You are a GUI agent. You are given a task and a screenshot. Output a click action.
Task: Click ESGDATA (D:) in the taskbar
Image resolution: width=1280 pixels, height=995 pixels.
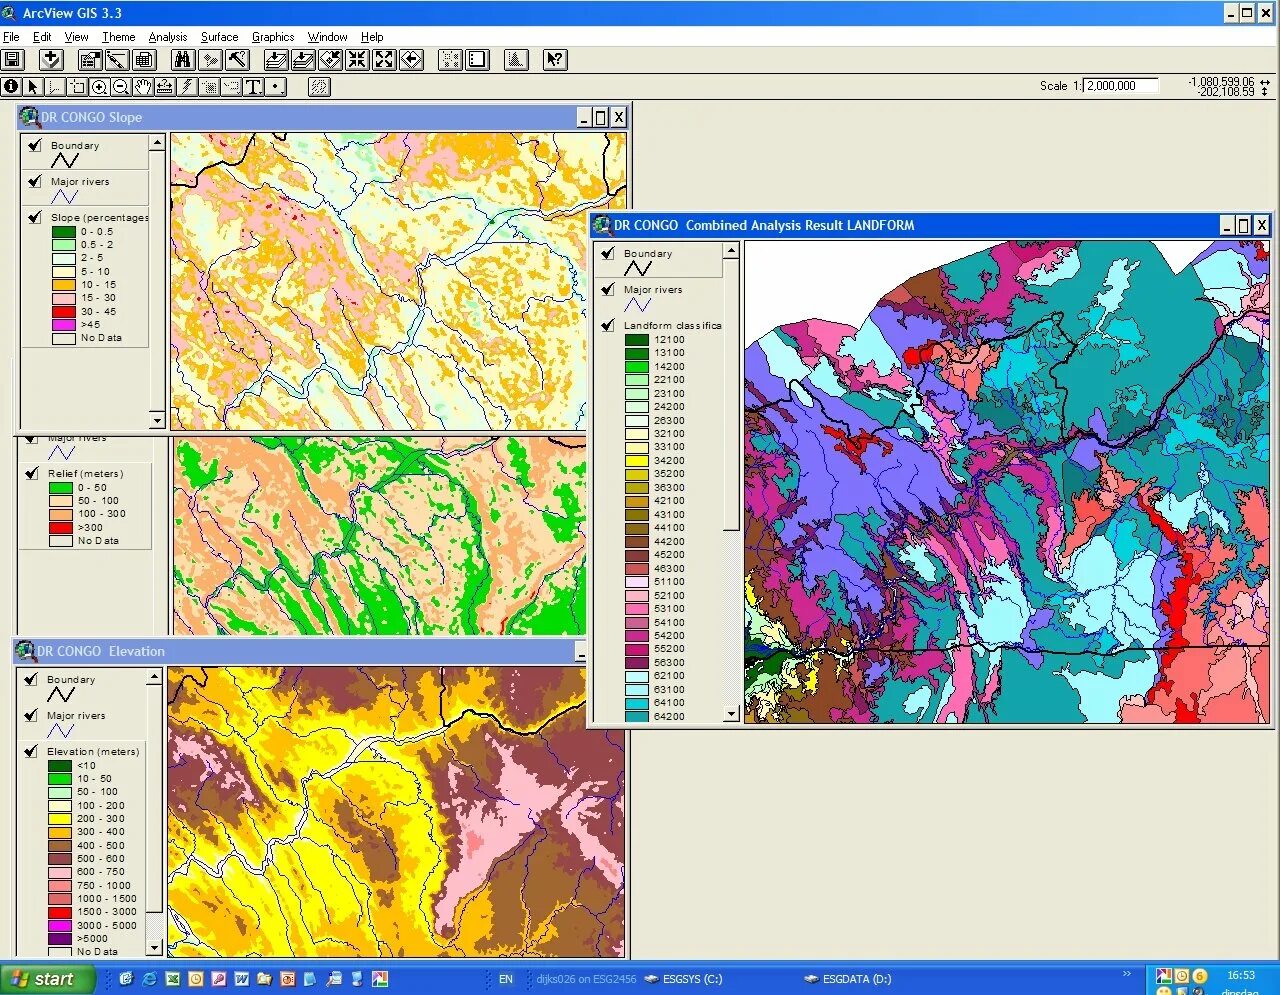point(848,979)
